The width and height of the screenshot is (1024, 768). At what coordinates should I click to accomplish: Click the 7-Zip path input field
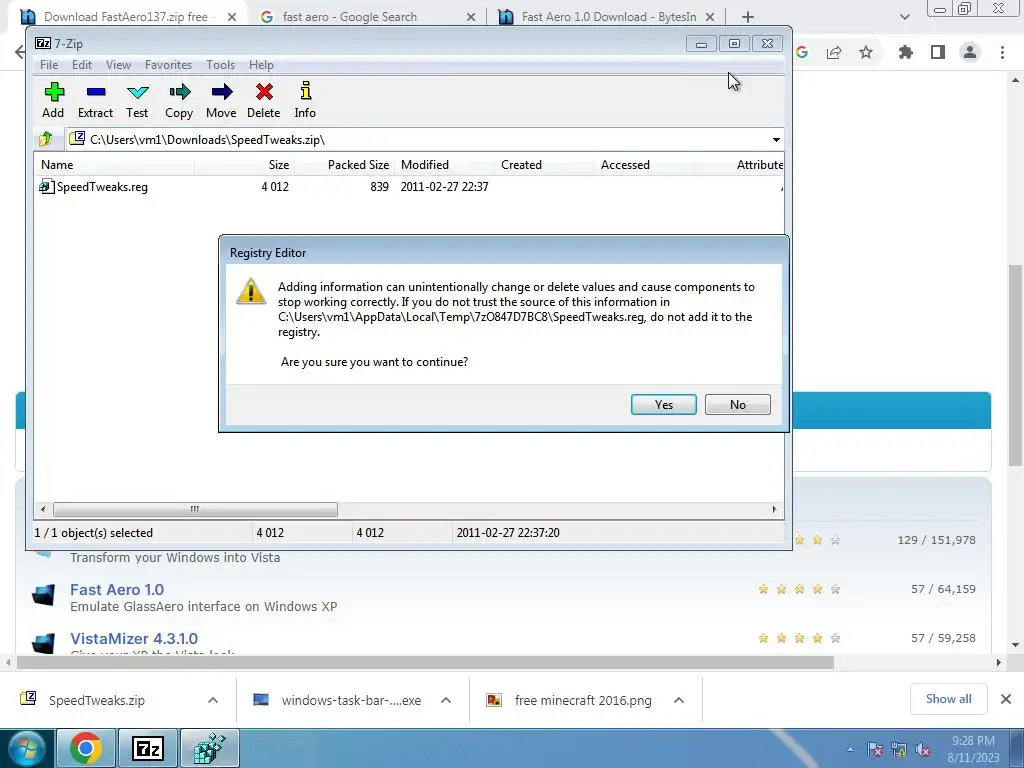point(425,140)
